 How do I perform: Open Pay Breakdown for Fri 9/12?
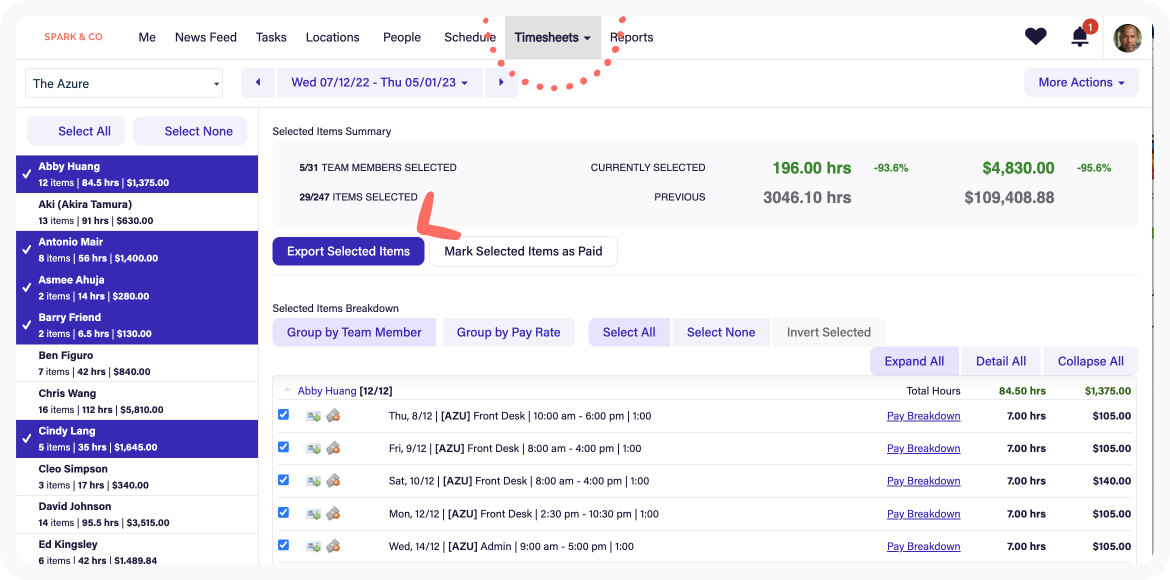[923, 448]
